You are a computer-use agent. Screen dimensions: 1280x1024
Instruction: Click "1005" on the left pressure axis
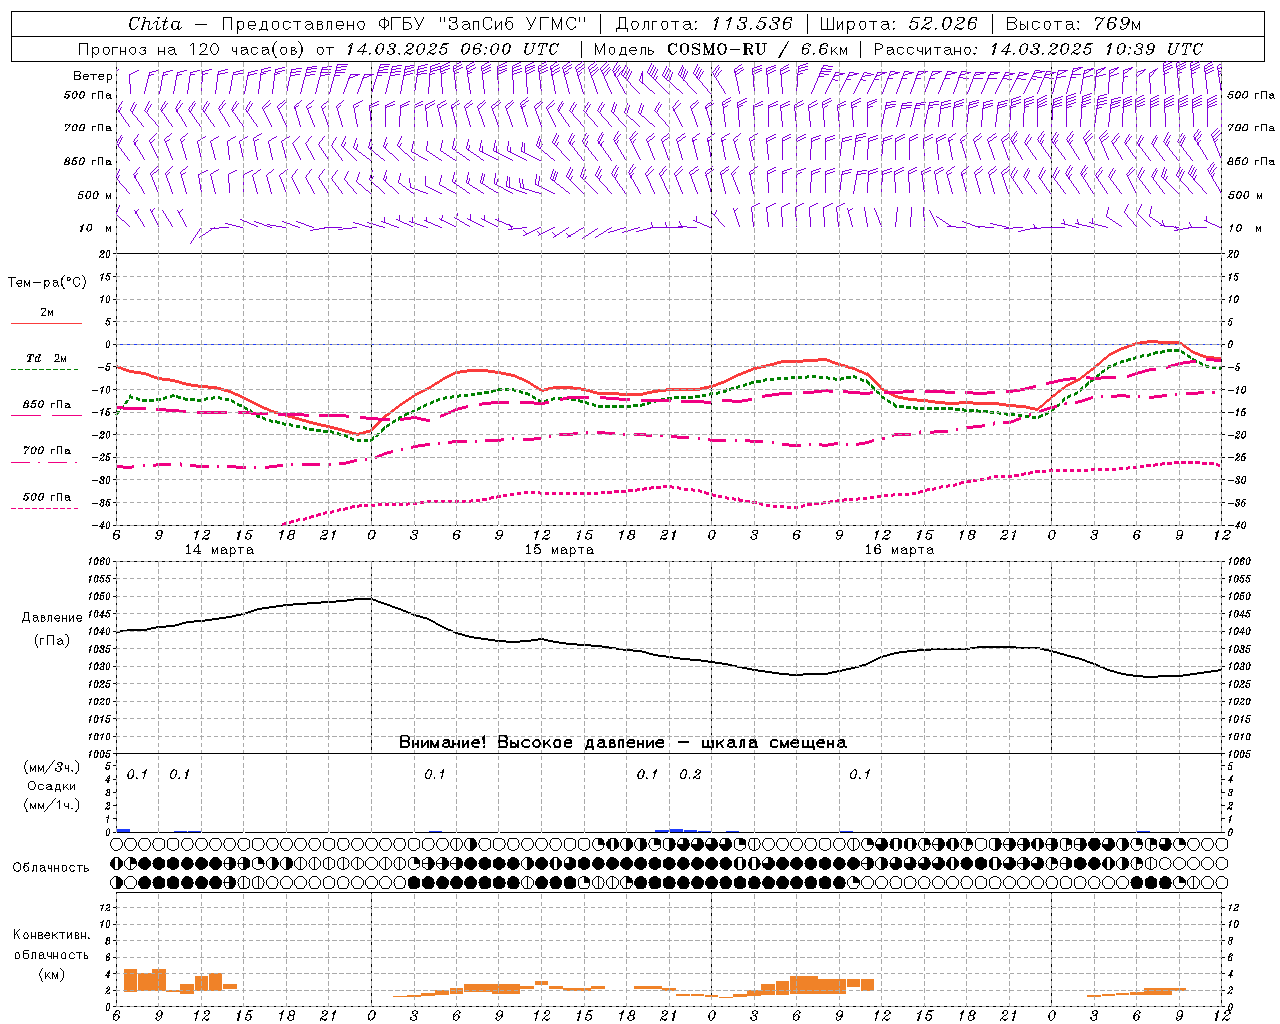pos(98,753)
